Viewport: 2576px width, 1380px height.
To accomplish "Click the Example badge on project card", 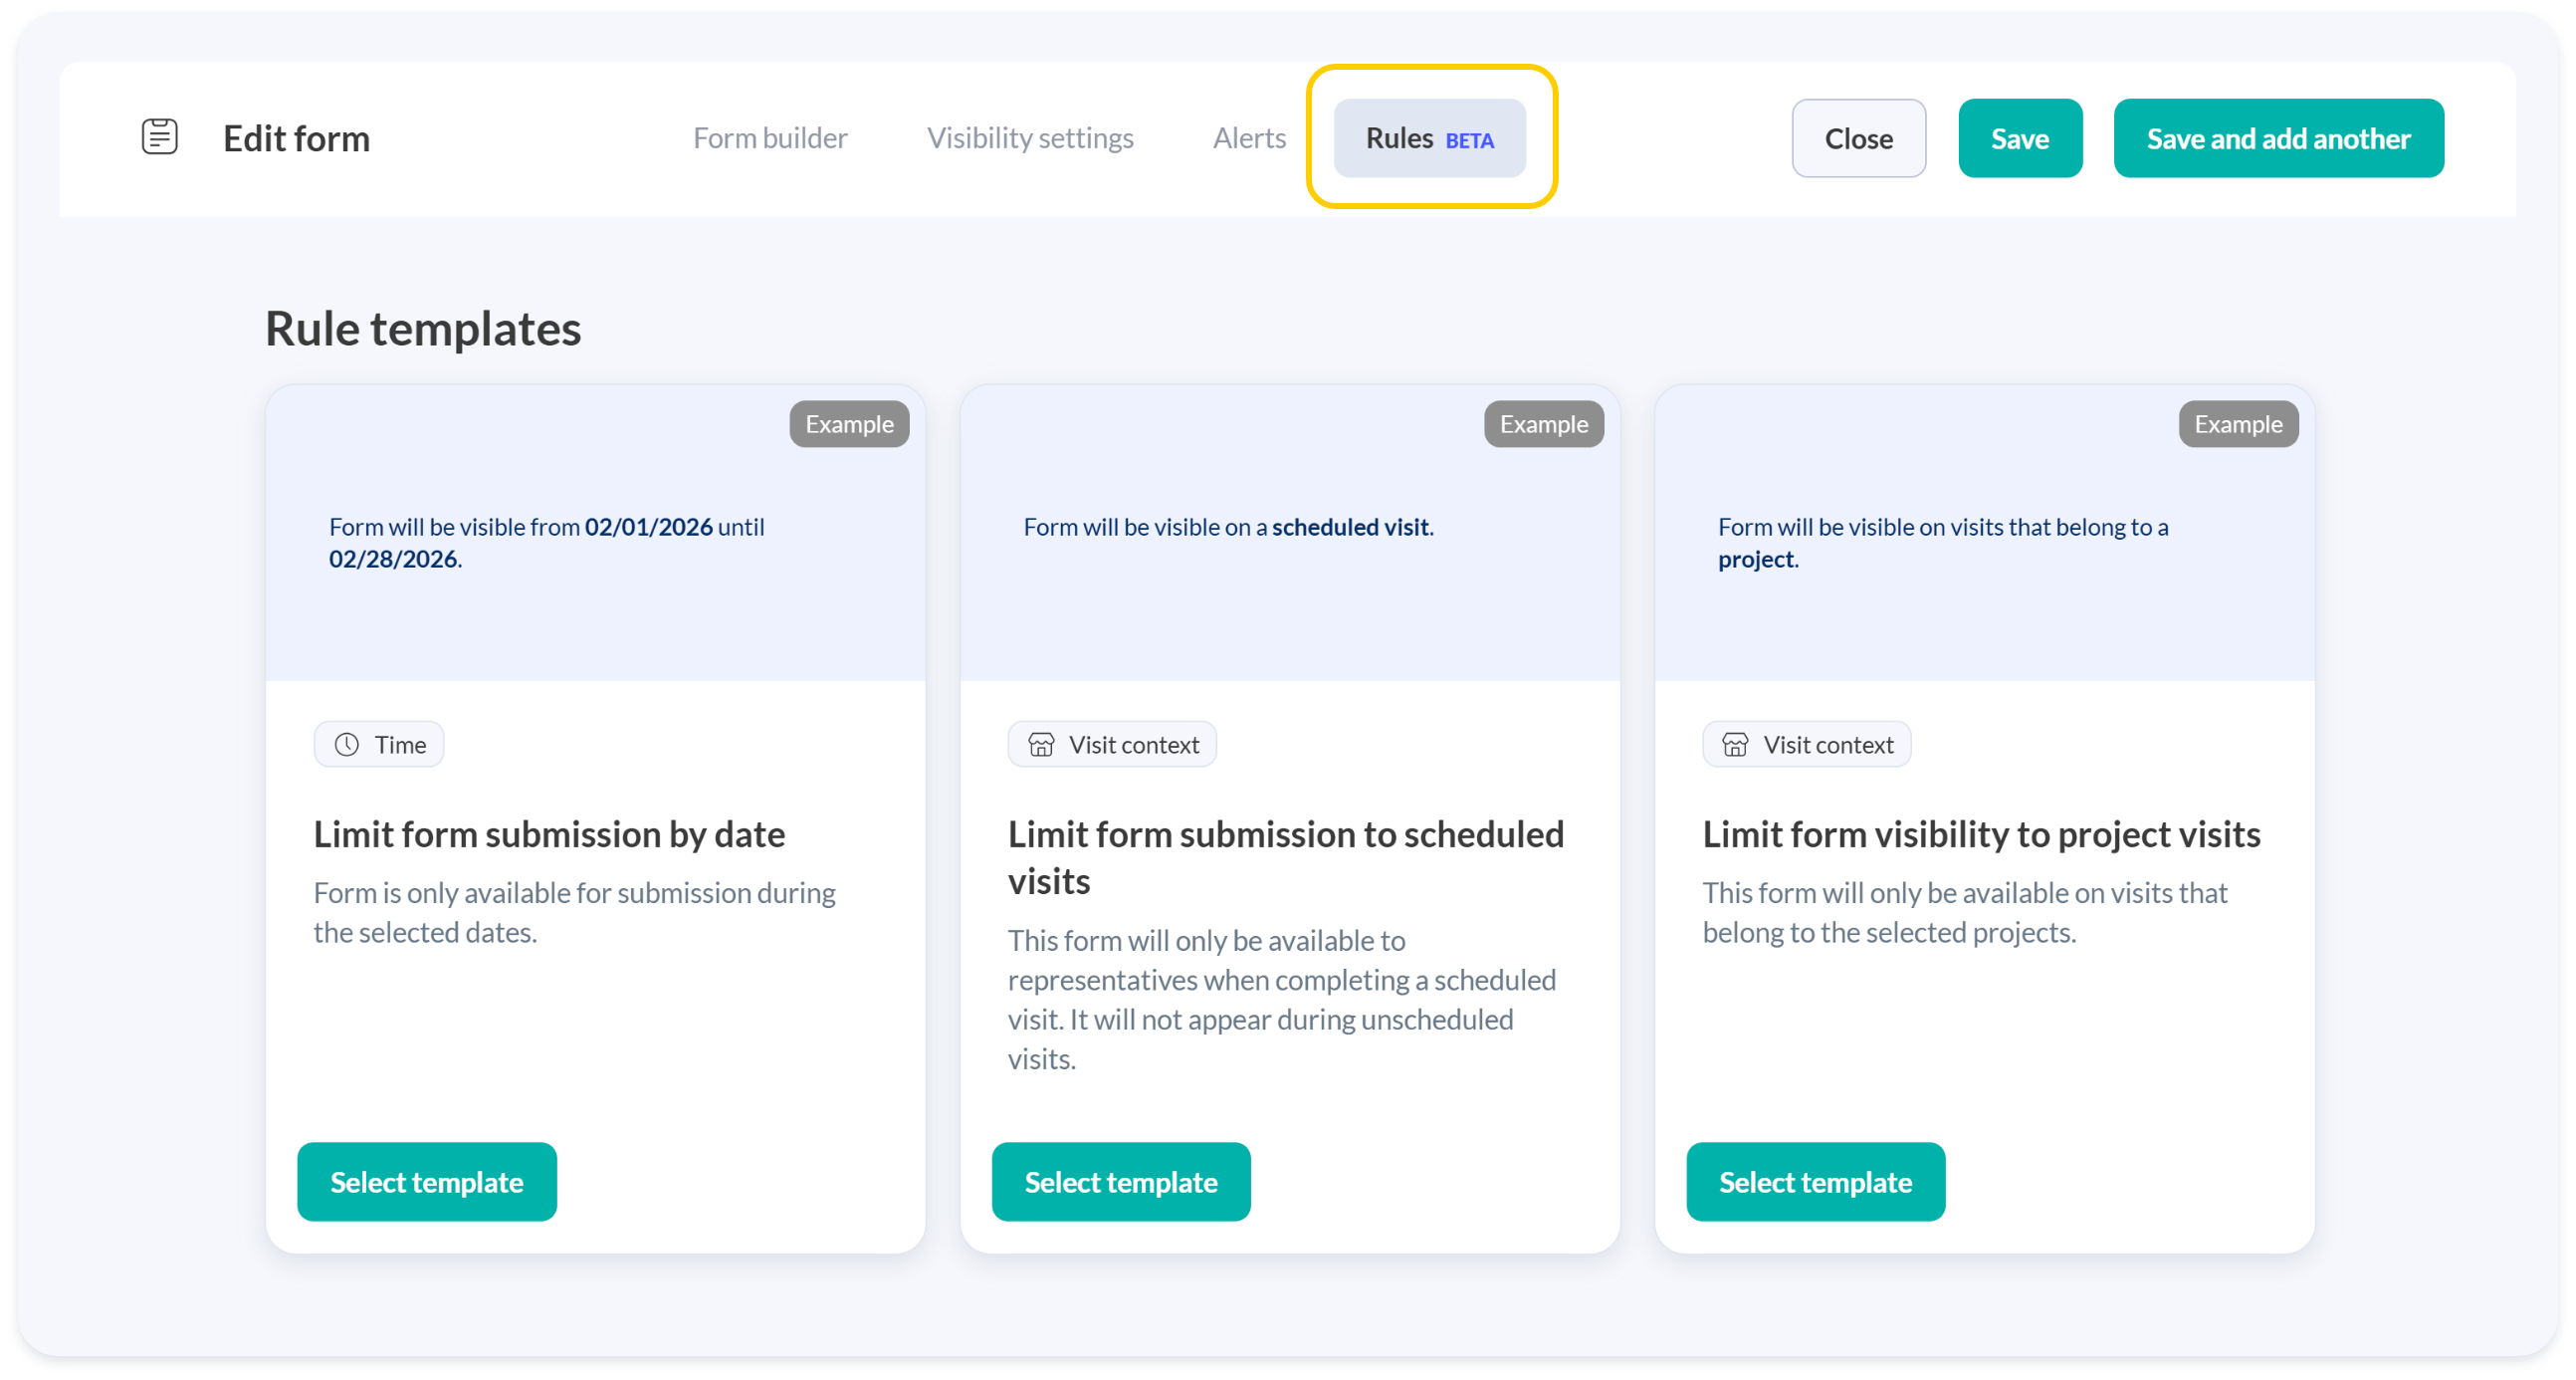I will (2237, 424).
